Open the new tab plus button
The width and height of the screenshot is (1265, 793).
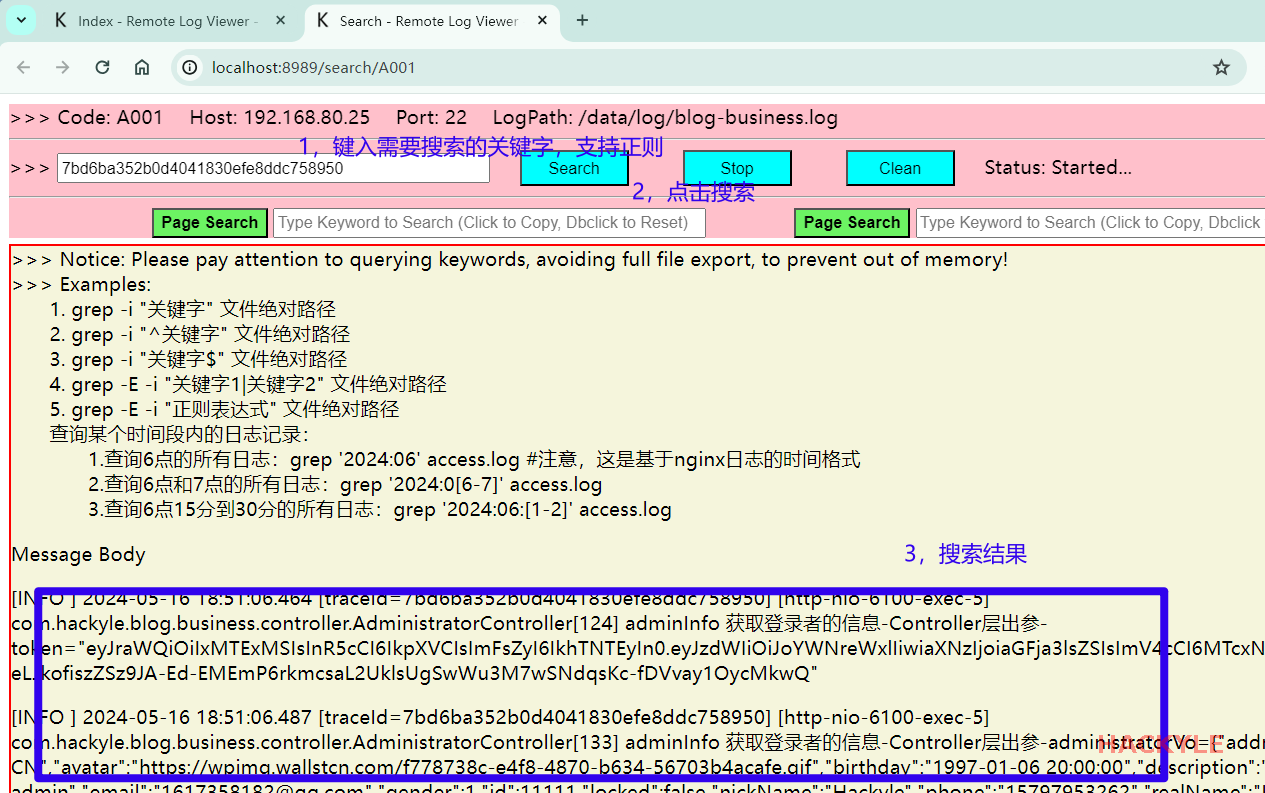pos(583,20)
